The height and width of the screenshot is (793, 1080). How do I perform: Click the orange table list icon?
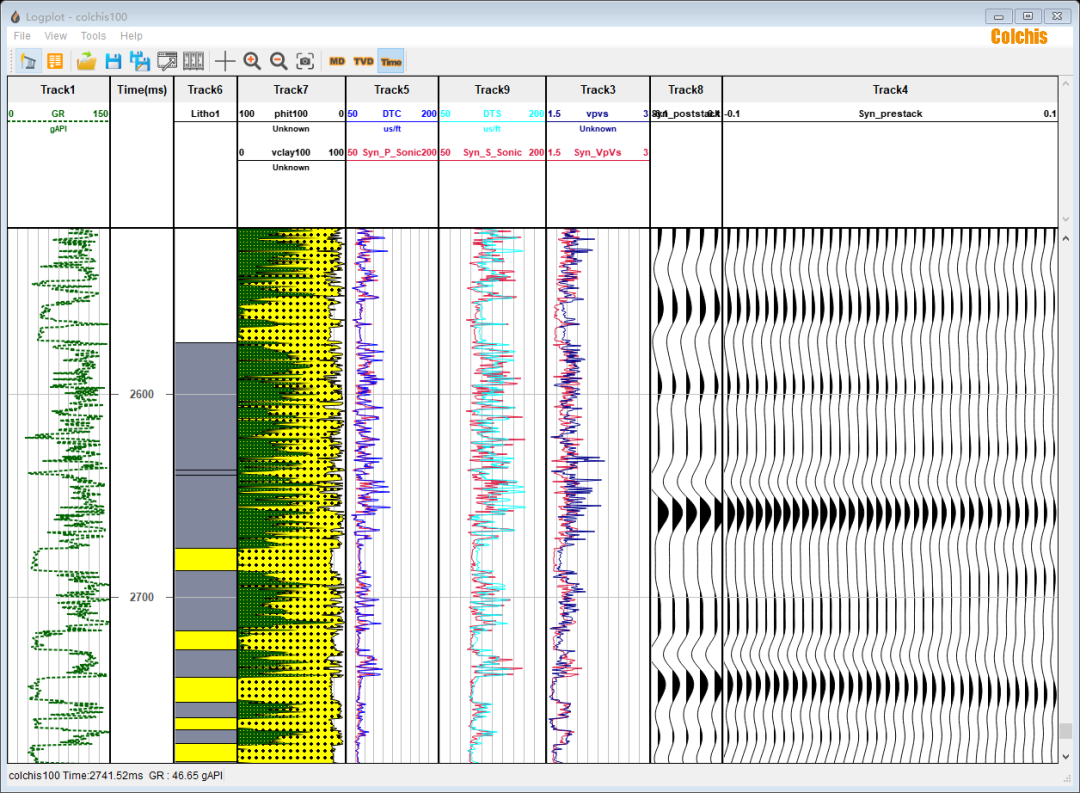(55, 61)
